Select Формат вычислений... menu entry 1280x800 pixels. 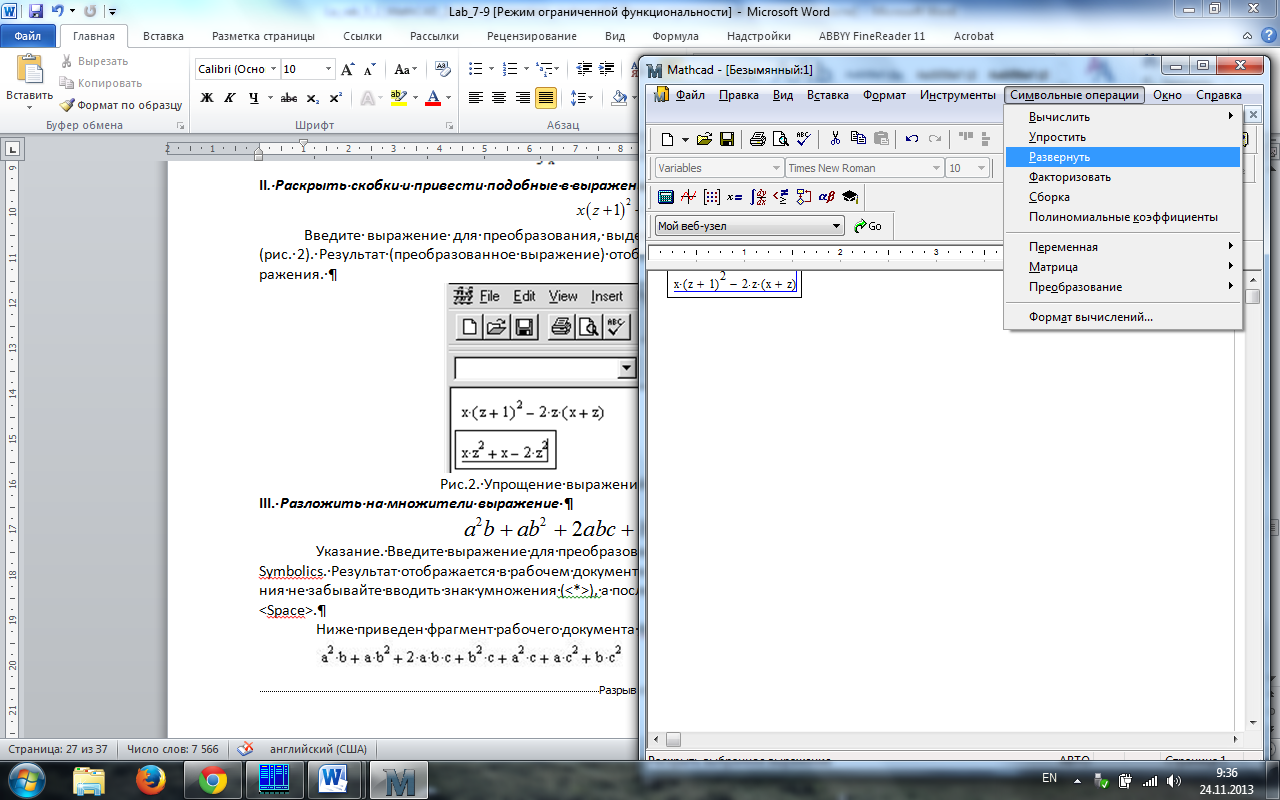pyautogui.click(x=1123, y=317)
